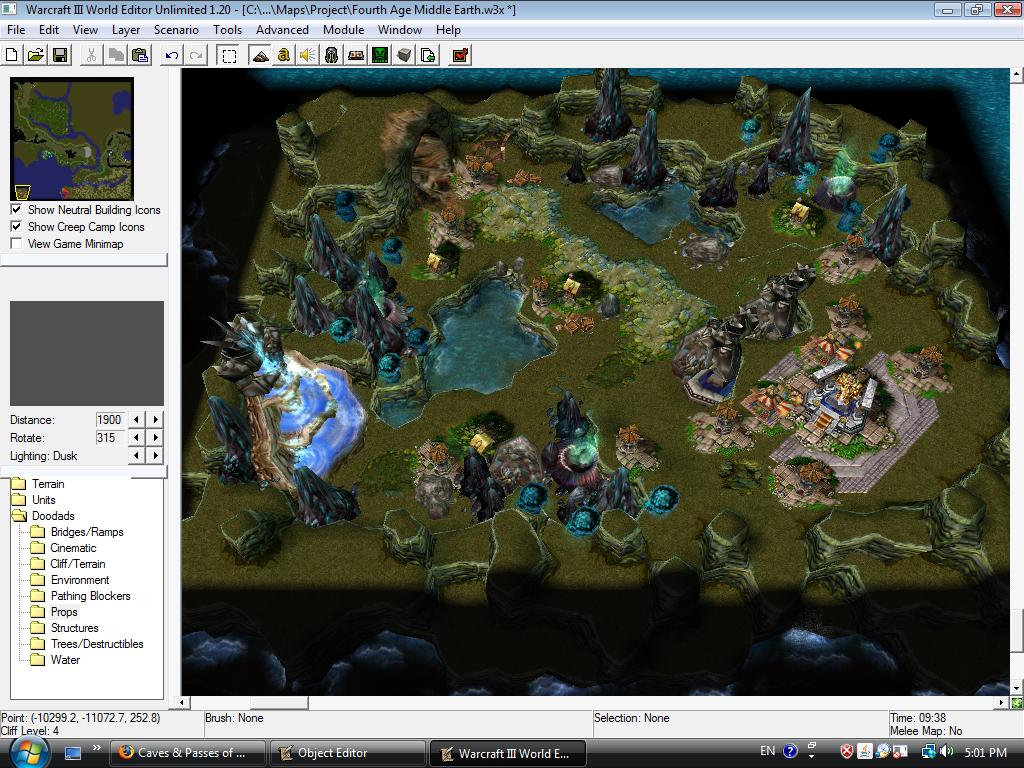The width and height of the screenshot is (1024, 768).
Task: Decrease Distance with the left arrow
Action: (x=136, y=419)
